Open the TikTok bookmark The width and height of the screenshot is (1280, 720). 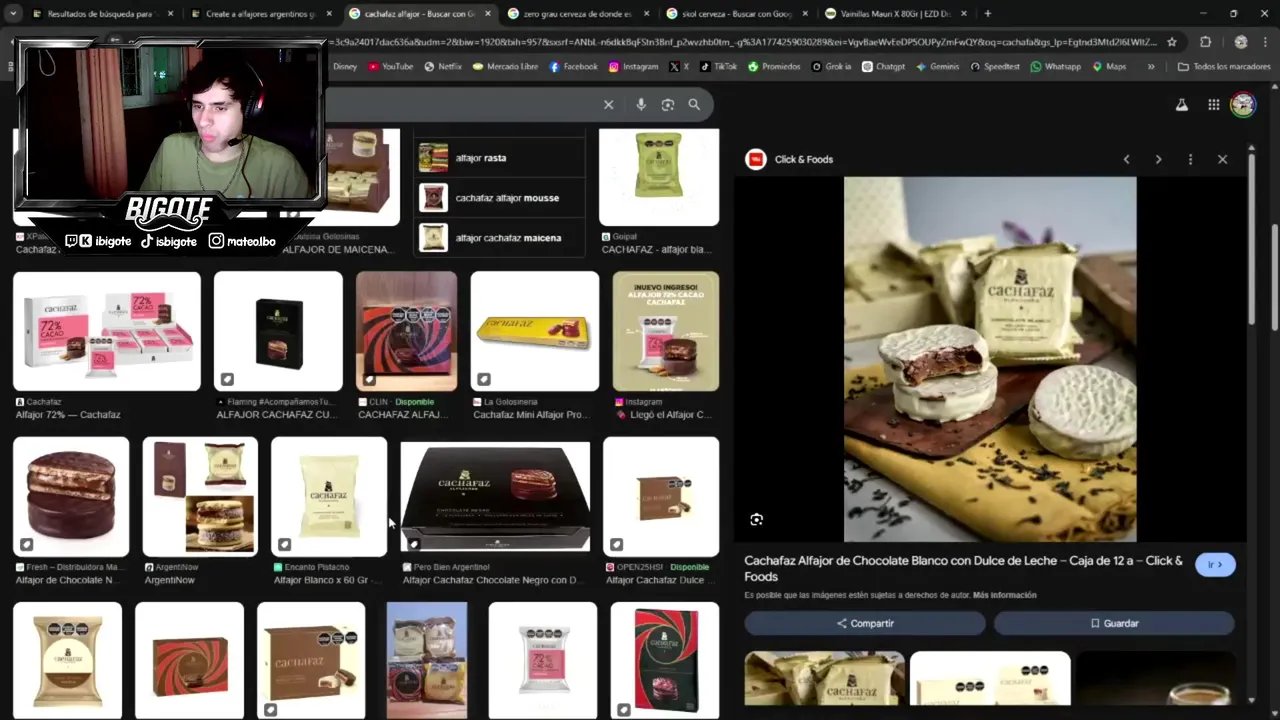[x=719, y=67]
